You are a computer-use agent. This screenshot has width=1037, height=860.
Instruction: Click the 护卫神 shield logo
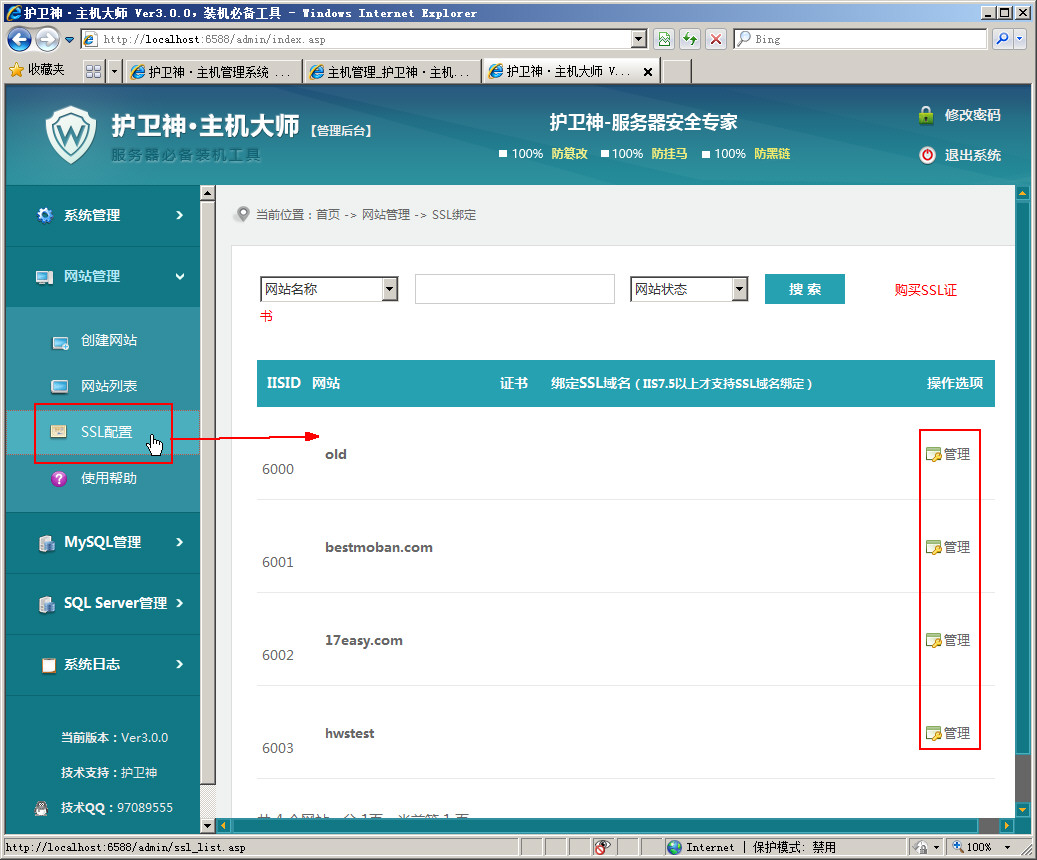pyautogui.click(x=71, y=135)
